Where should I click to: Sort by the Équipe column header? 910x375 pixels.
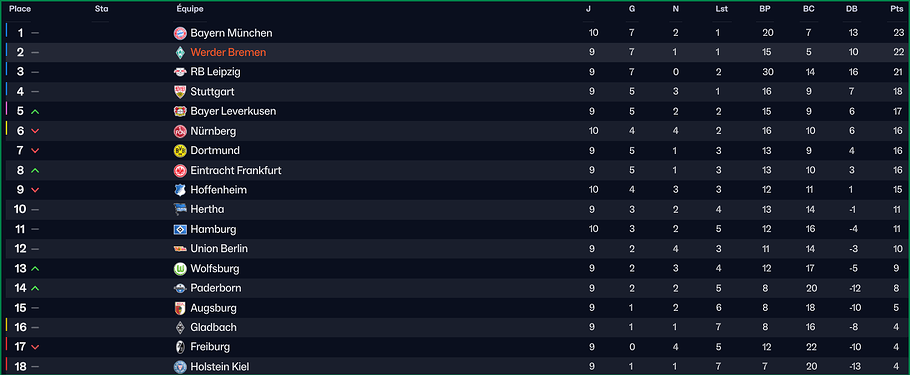190,9
